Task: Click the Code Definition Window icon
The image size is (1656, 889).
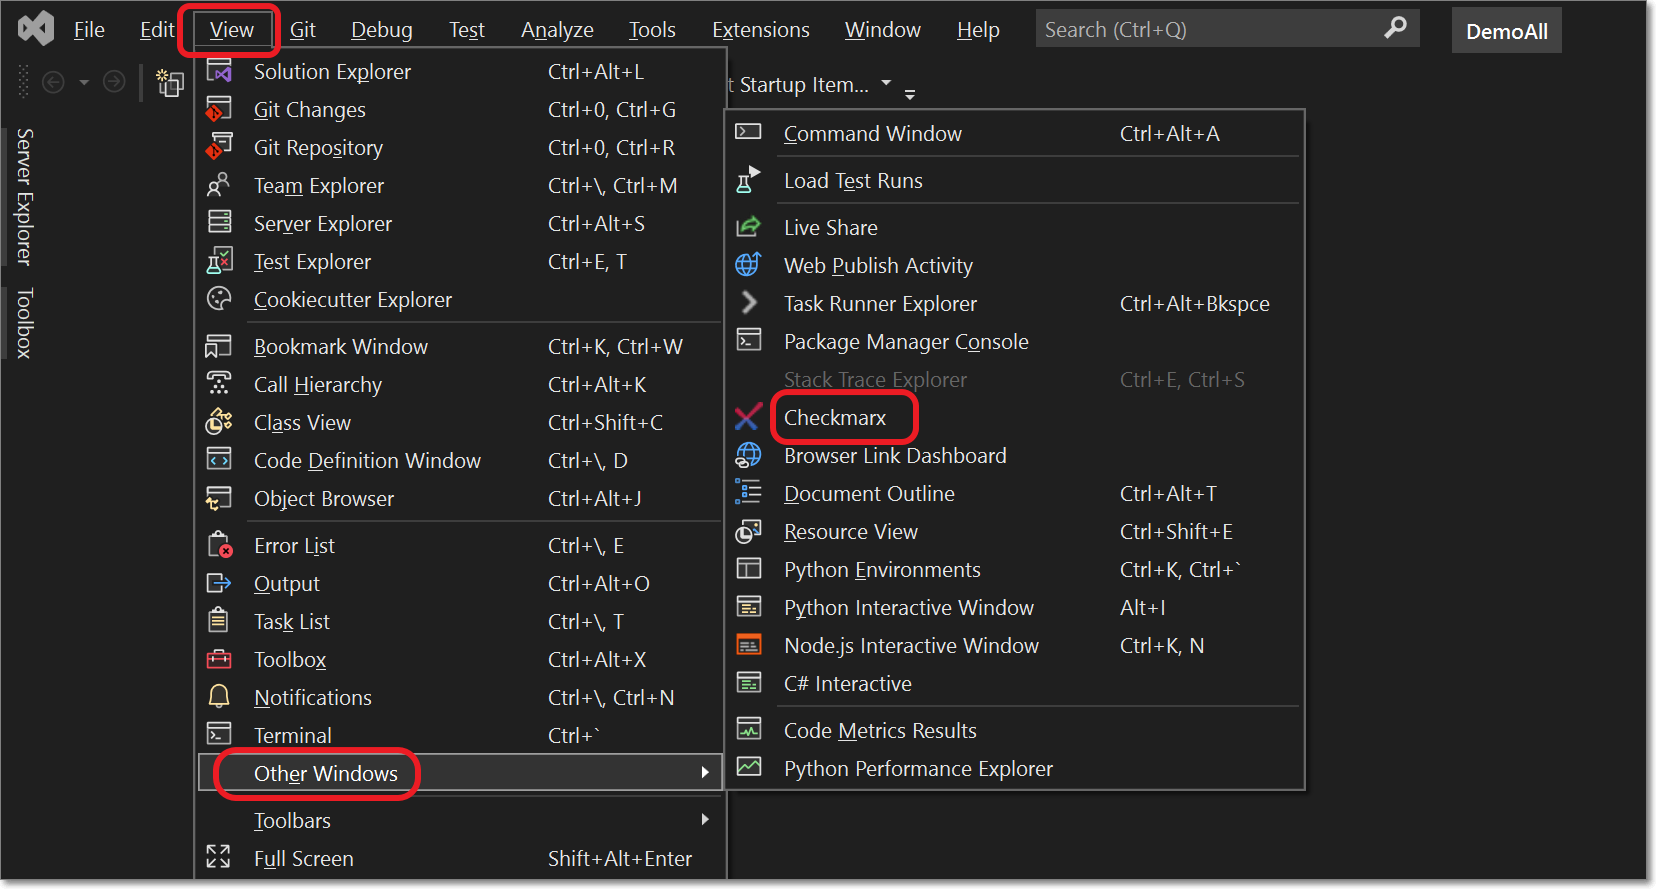Action: point(219,459)
